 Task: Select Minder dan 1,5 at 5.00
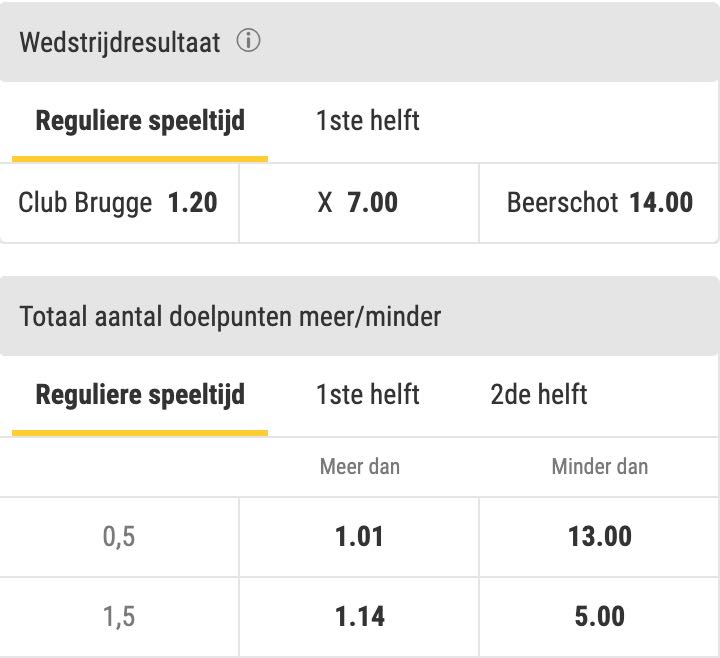599,617
